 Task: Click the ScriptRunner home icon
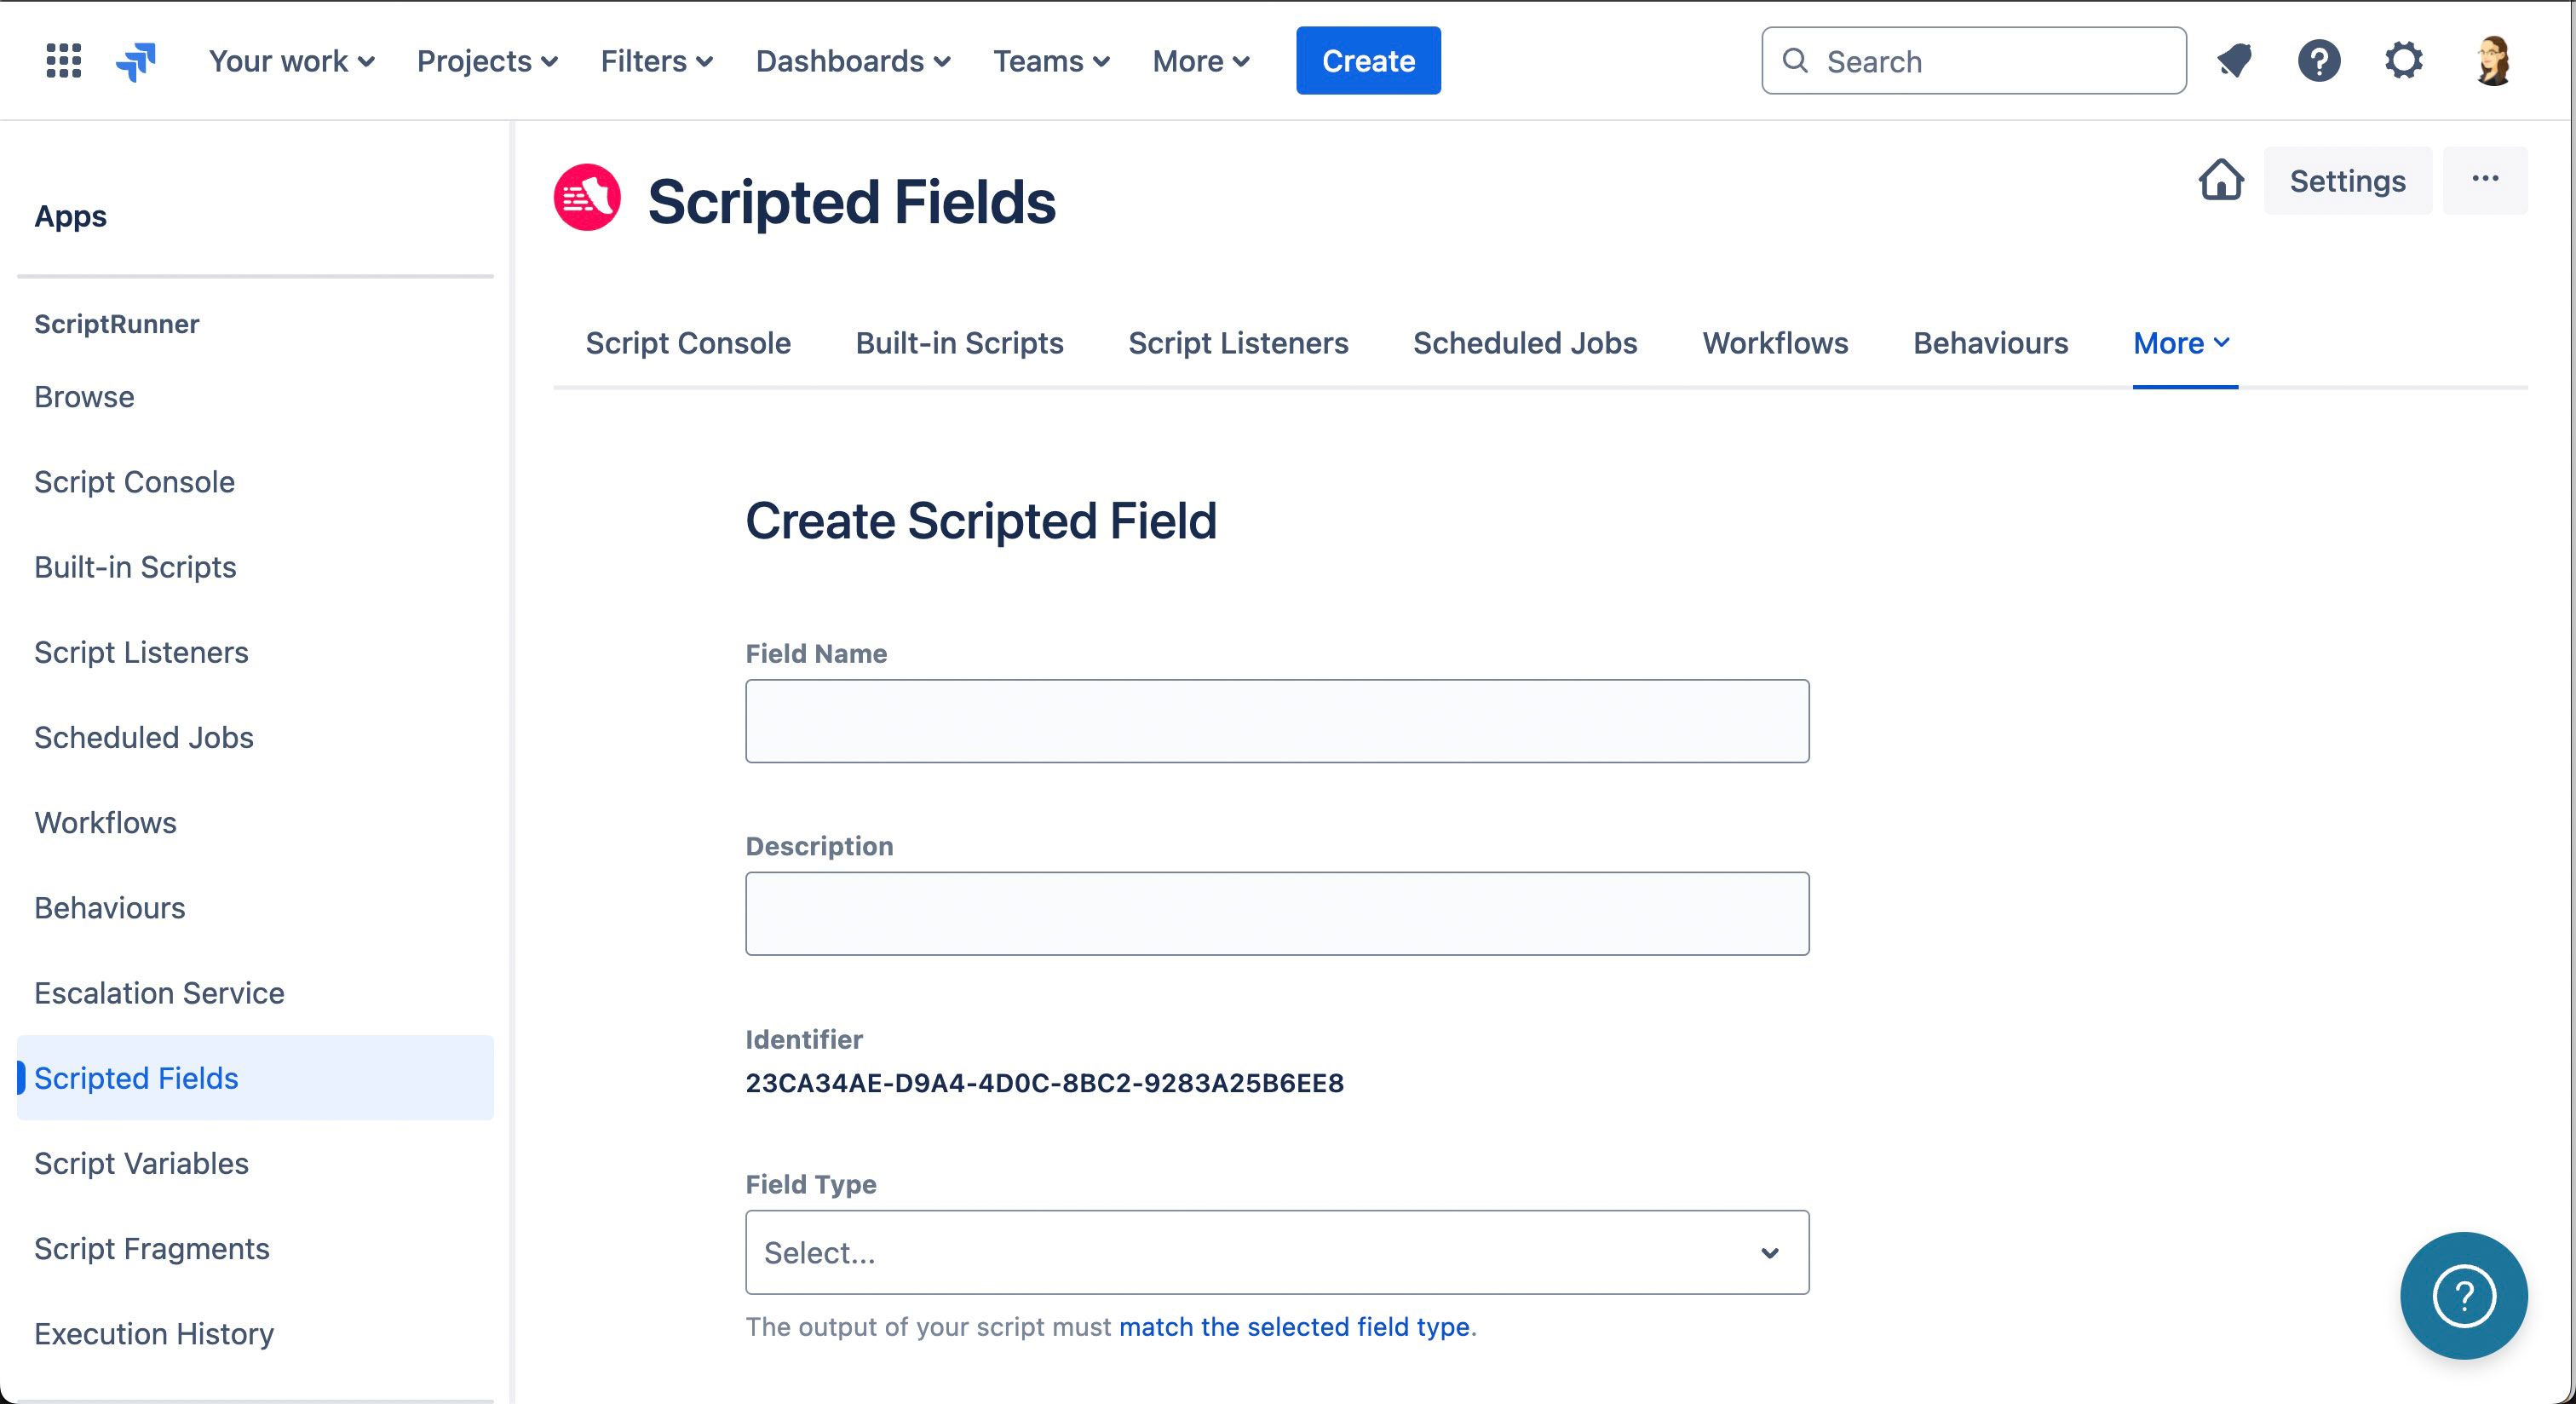click(x=2220, y=180)
